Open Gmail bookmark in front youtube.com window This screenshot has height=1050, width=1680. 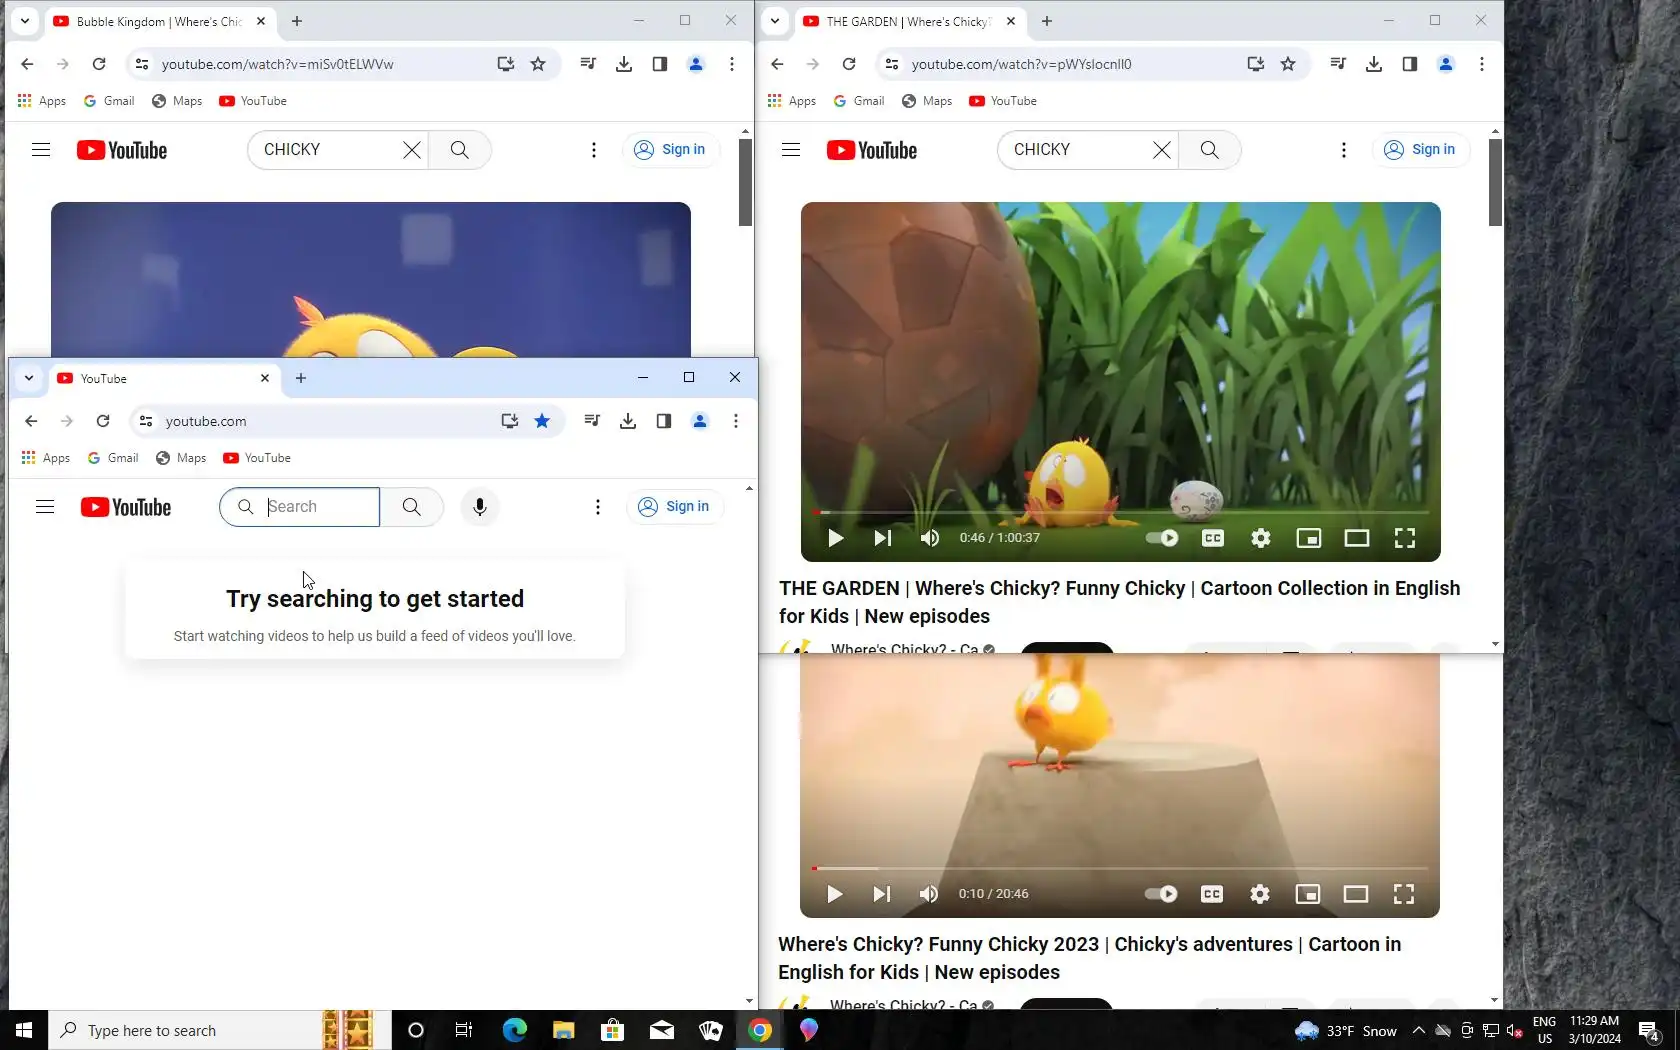click(113, 458)
